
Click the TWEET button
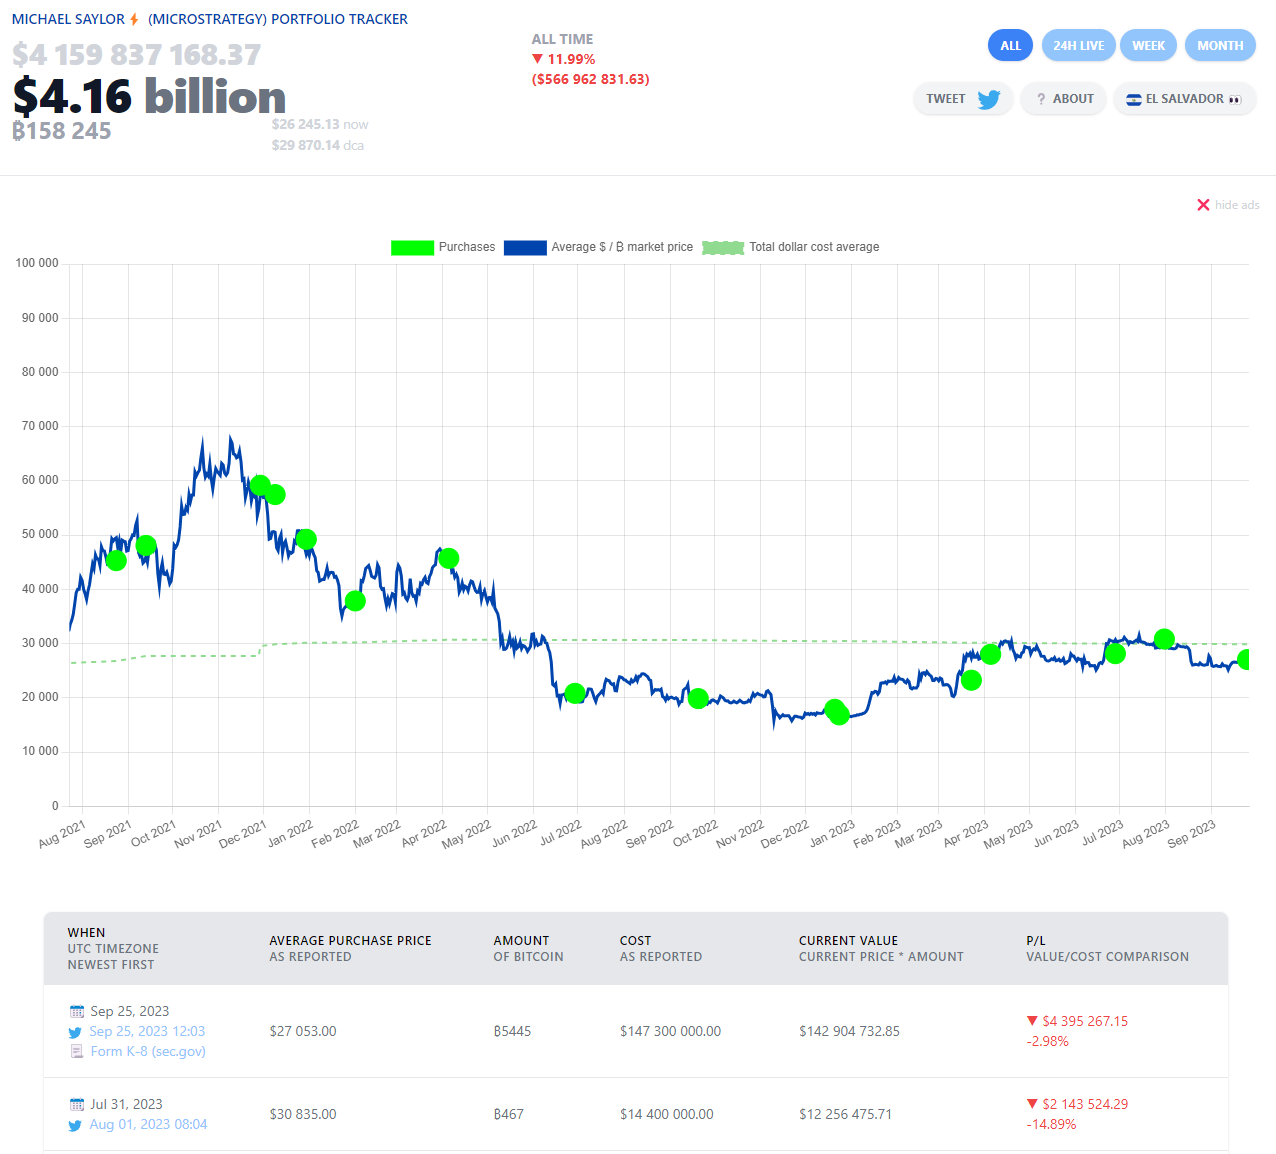962,98
